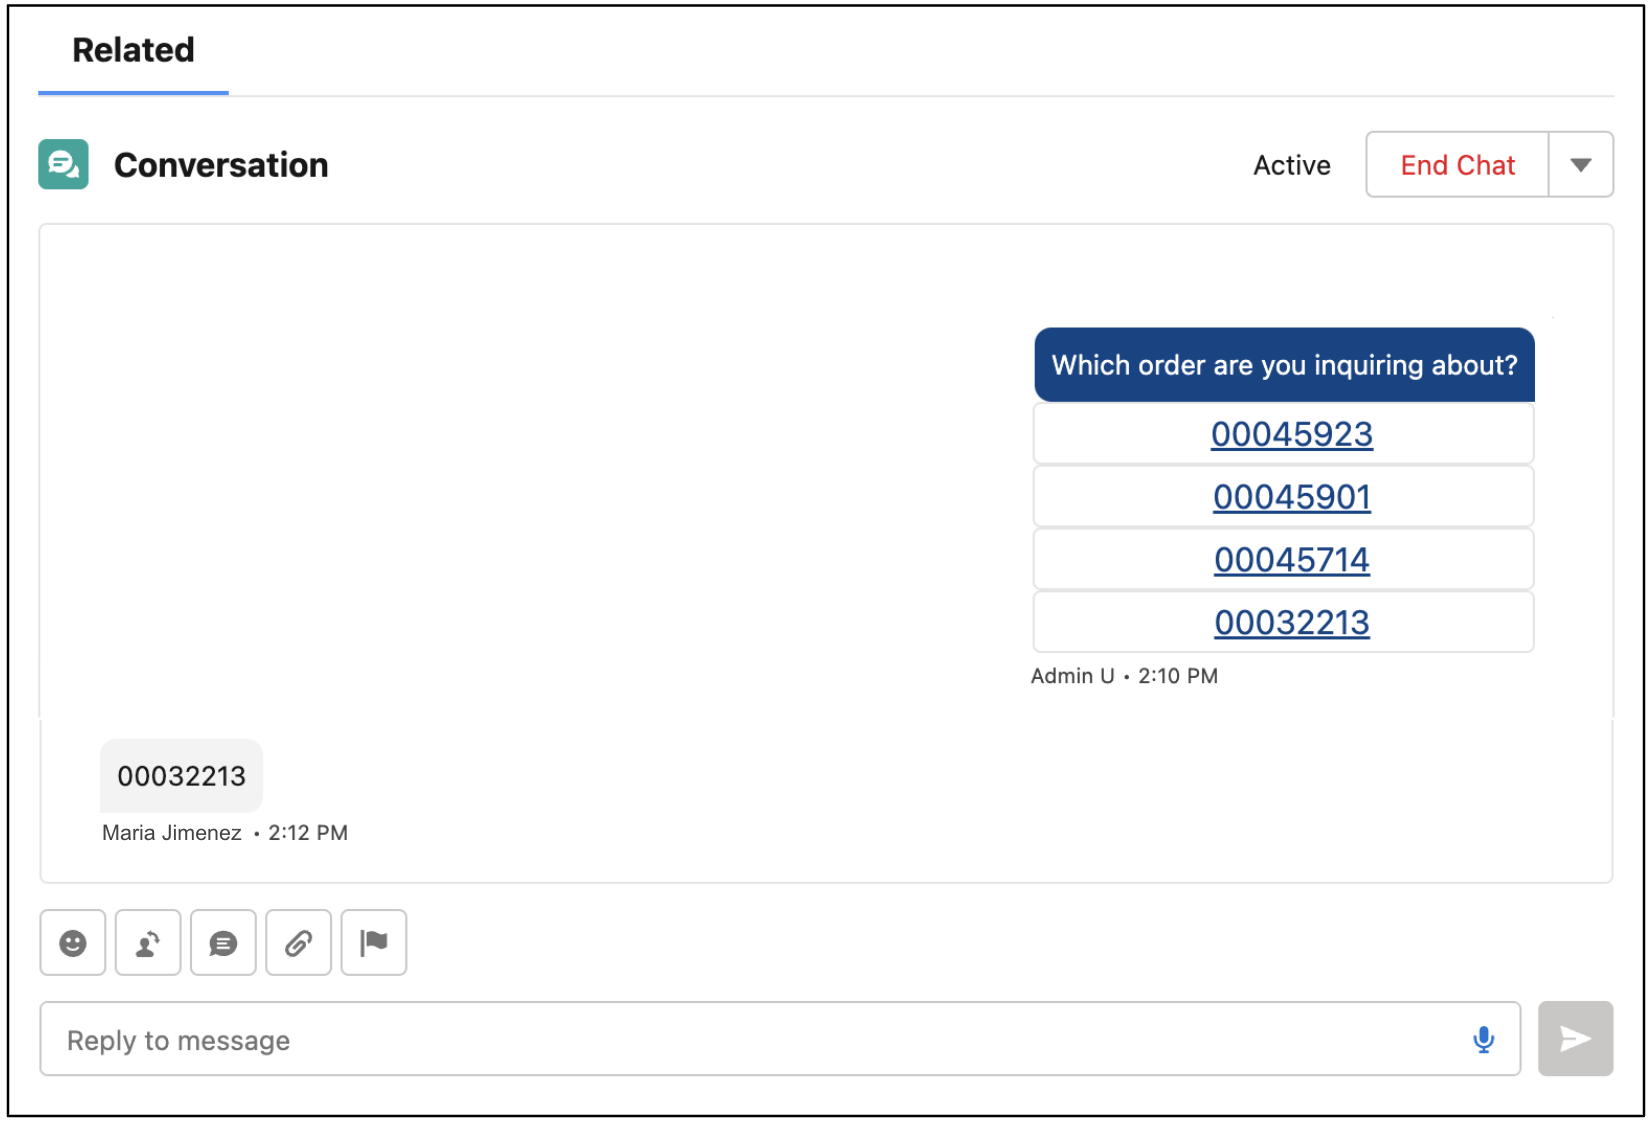
Task: Open the quick text chat icon
Action: tap(222, 942)
